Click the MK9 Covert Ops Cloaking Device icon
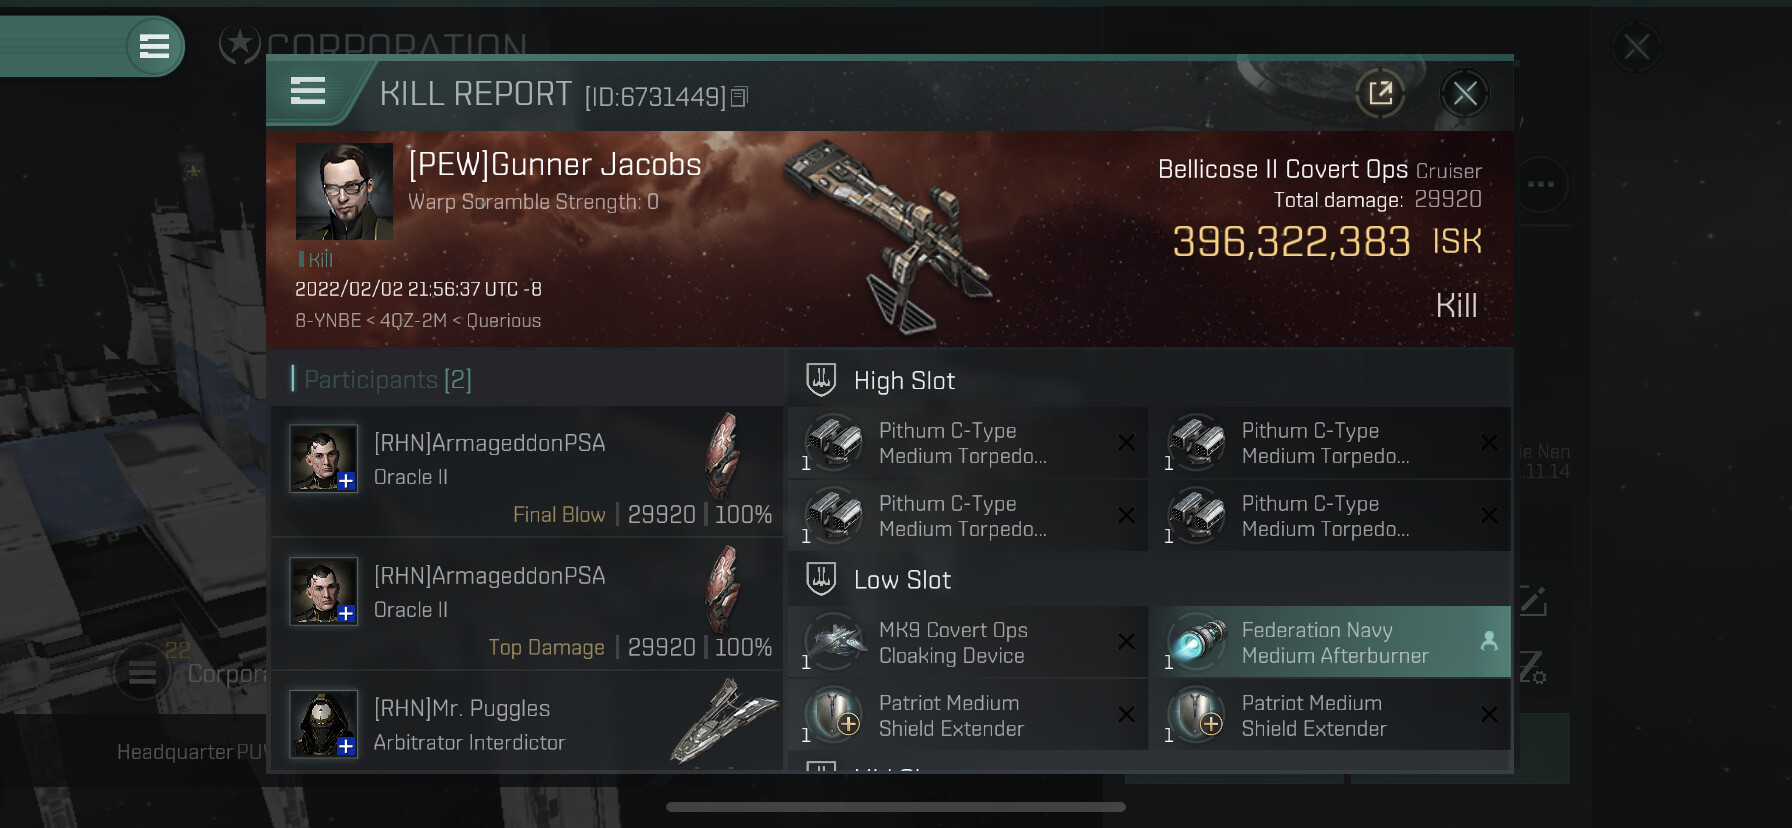Image resolution: width=1792 pixels, height=828 pixels. [x=834, y=641]
